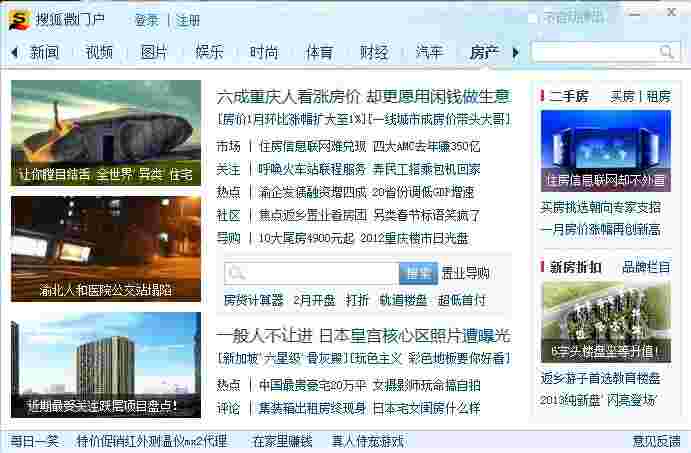Open the 房贷计算器 link
Screen dimensions: 691x453
[253, 300]
